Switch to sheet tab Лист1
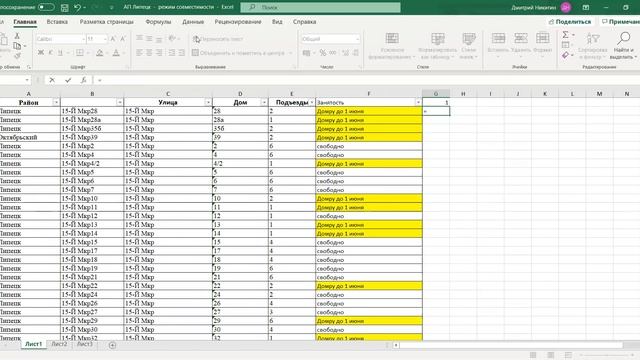 (x=33, y=344)
